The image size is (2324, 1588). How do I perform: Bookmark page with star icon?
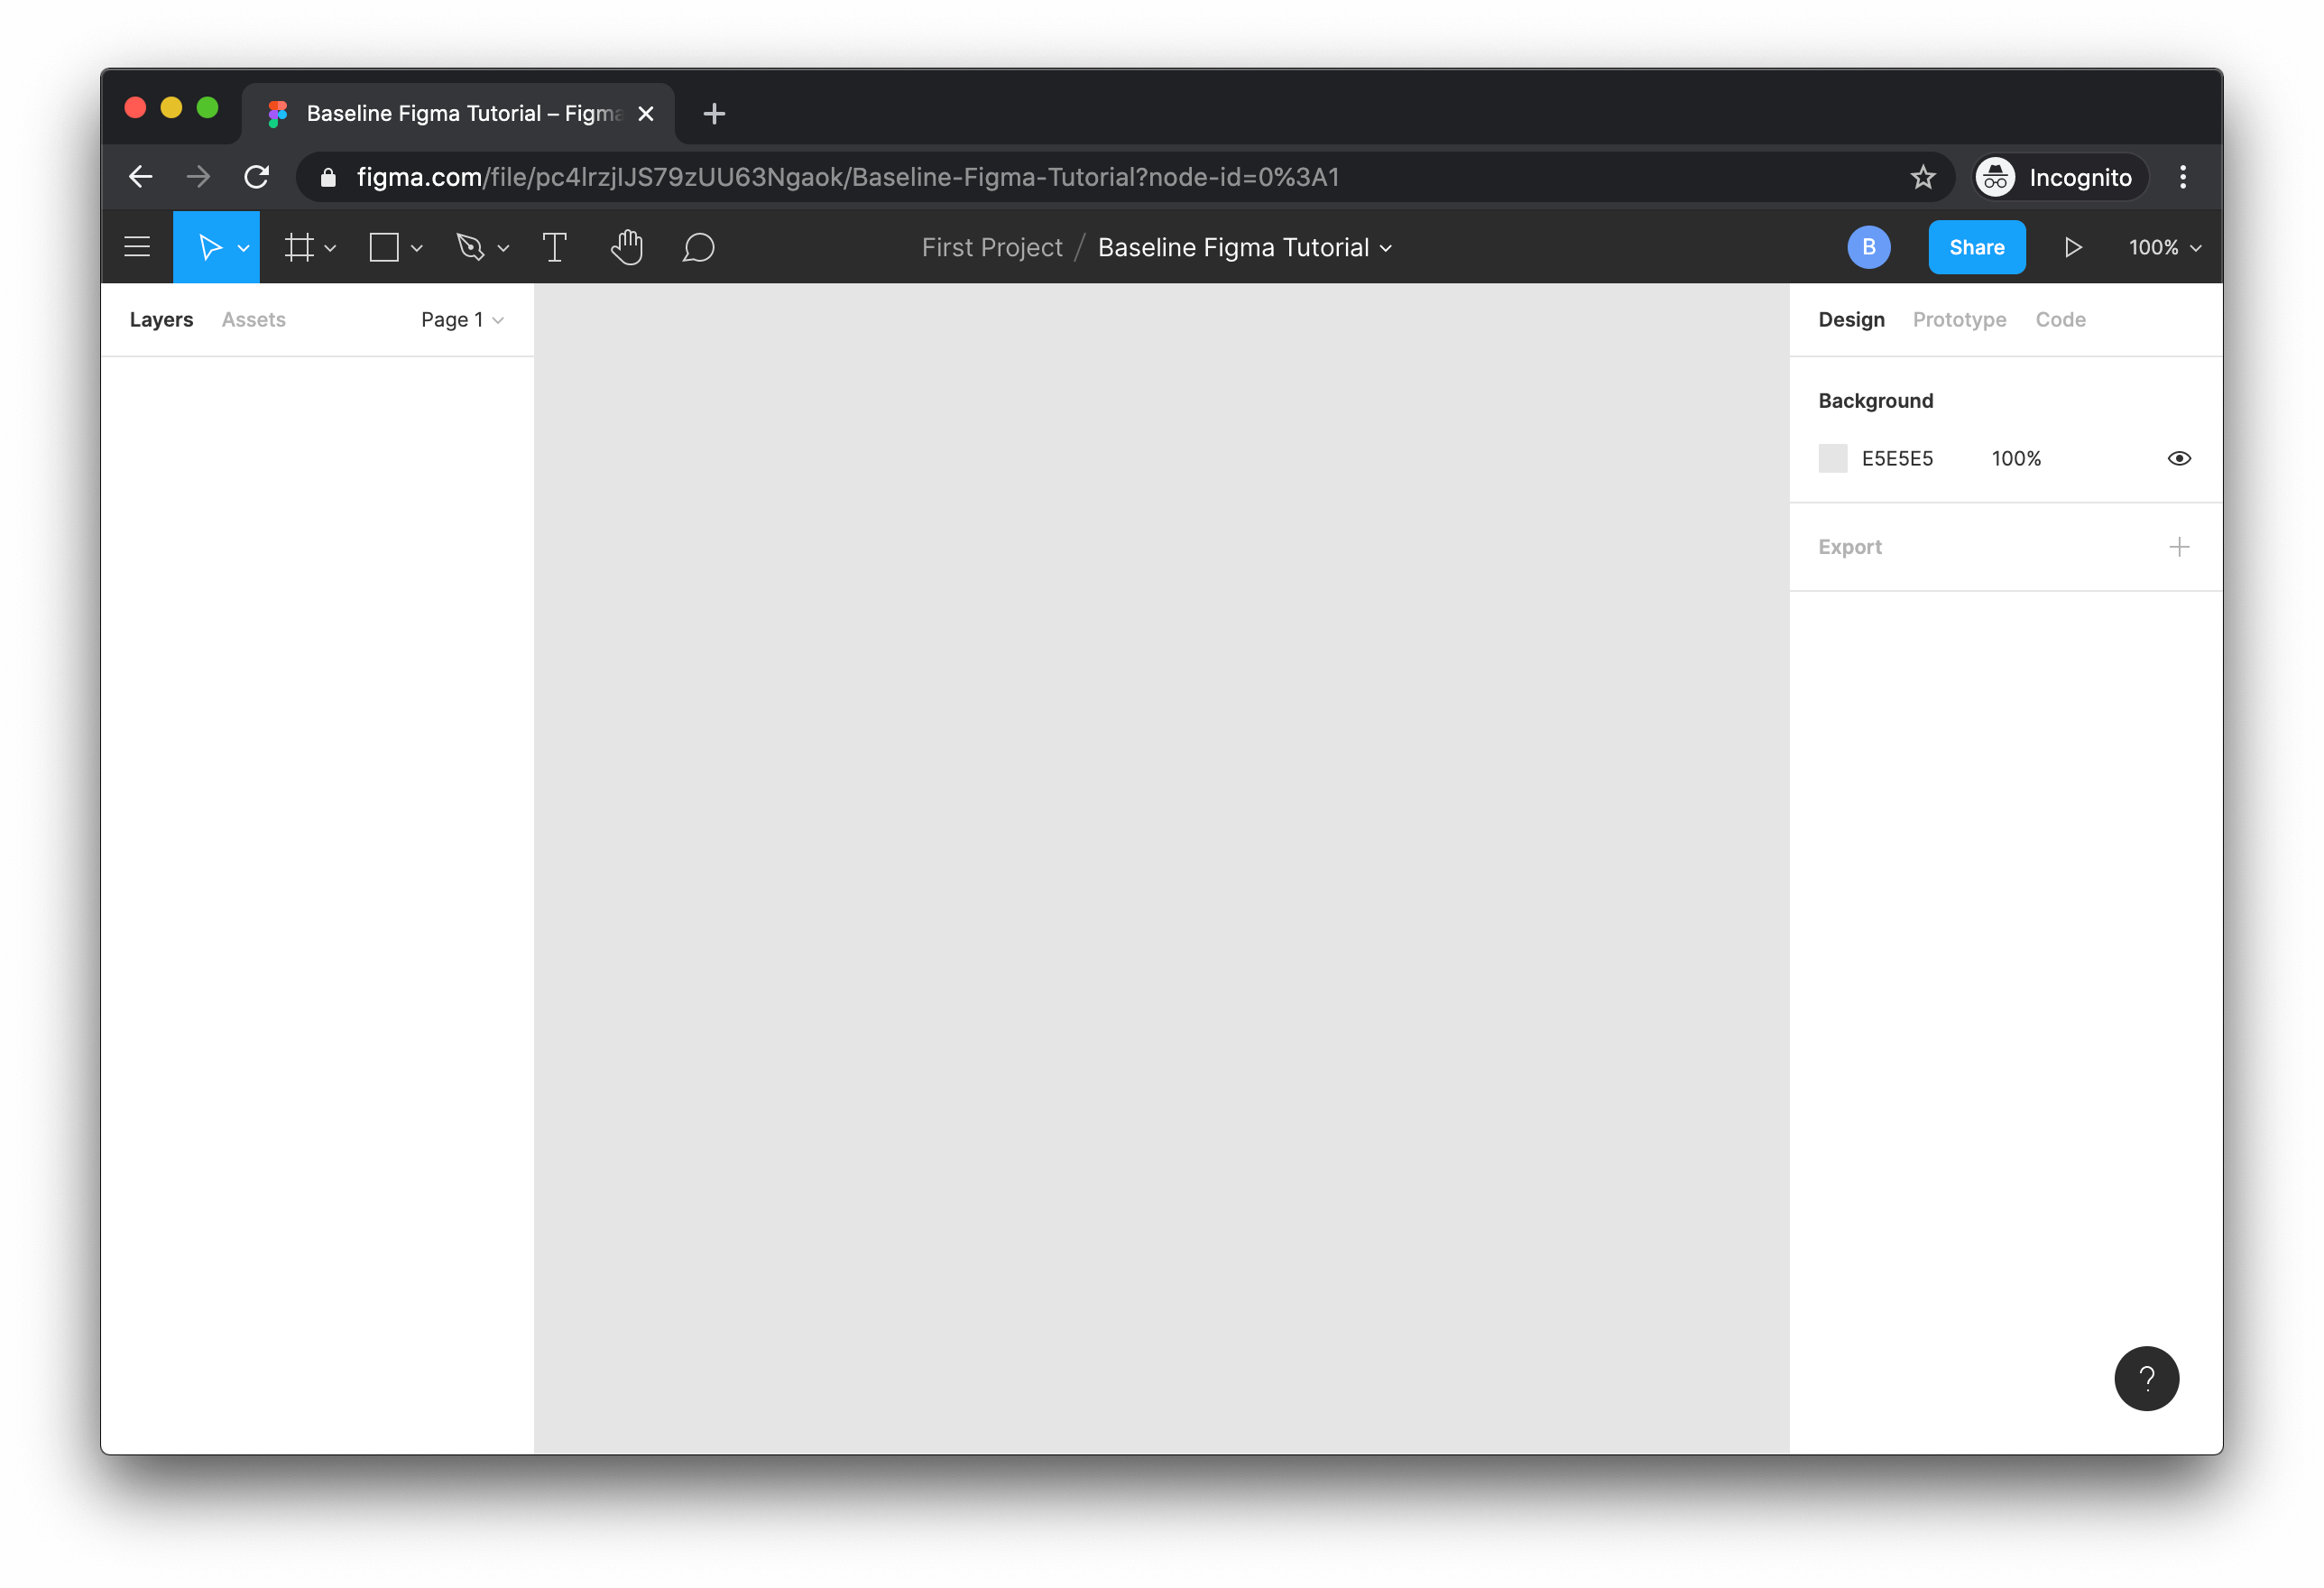(x=1922, y=177)
